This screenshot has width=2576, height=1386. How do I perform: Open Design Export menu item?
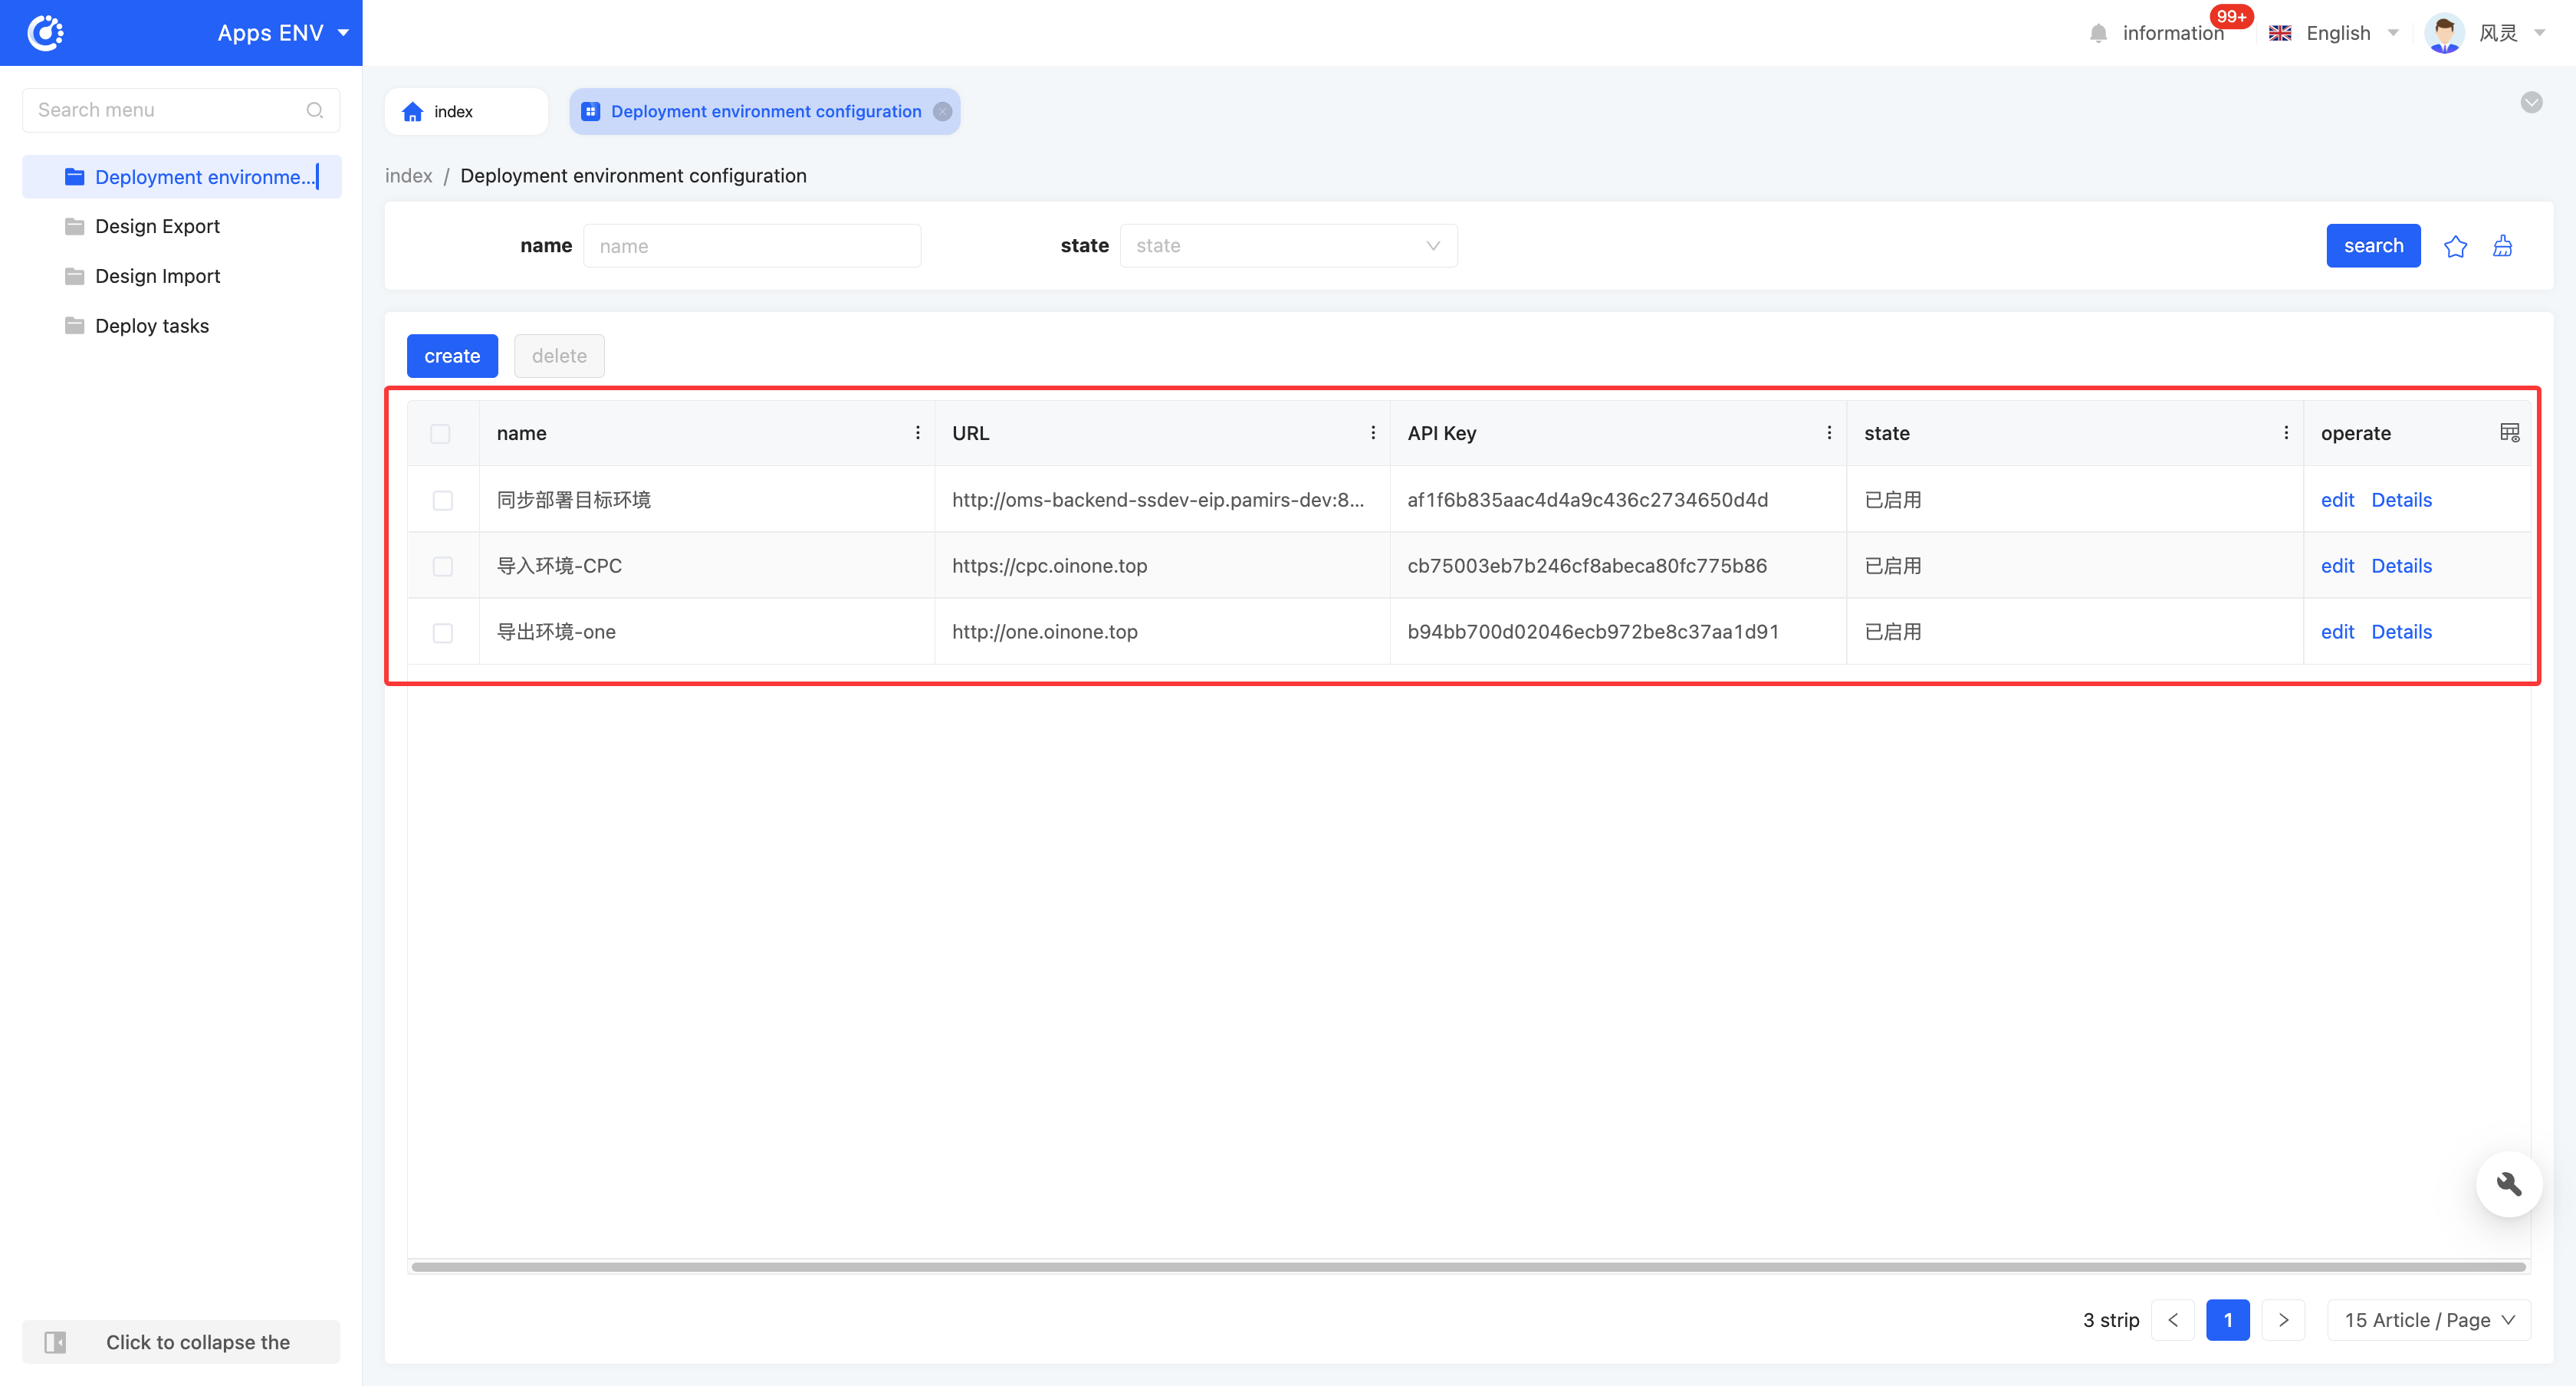[157, 226]
